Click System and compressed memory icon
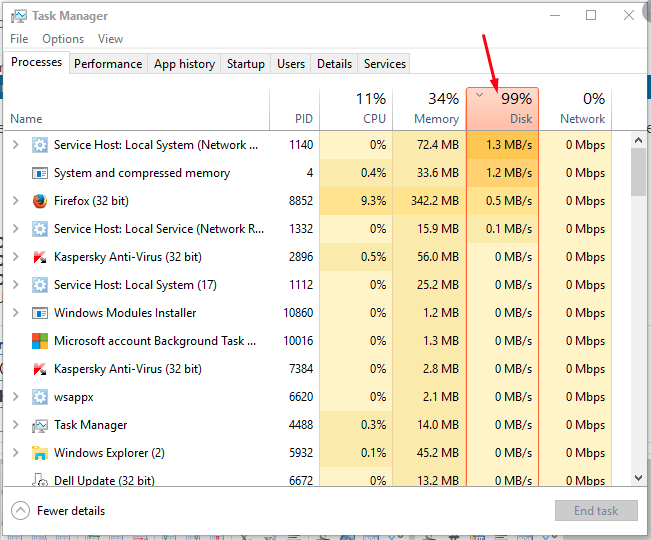Screen dimensions: 651x540 [40, 173]
